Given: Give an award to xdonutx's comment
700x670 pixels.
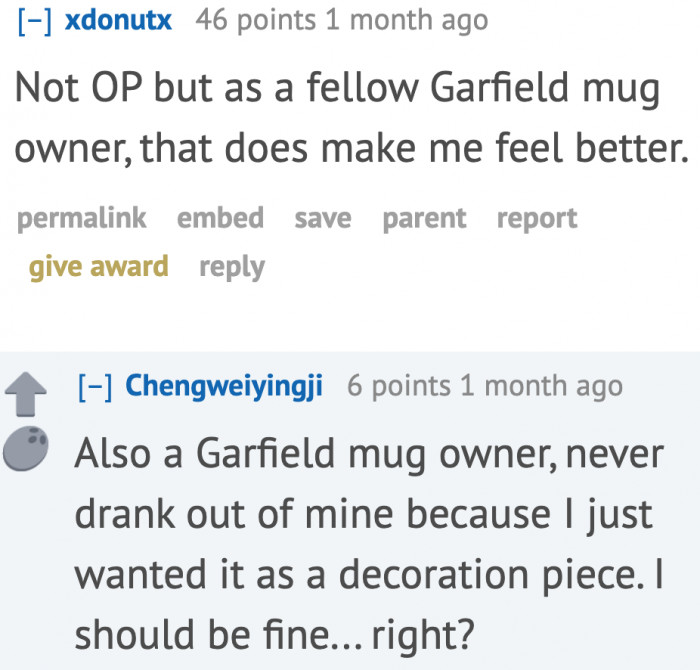Looking at the screenshot, I should [x=99, y=266].
